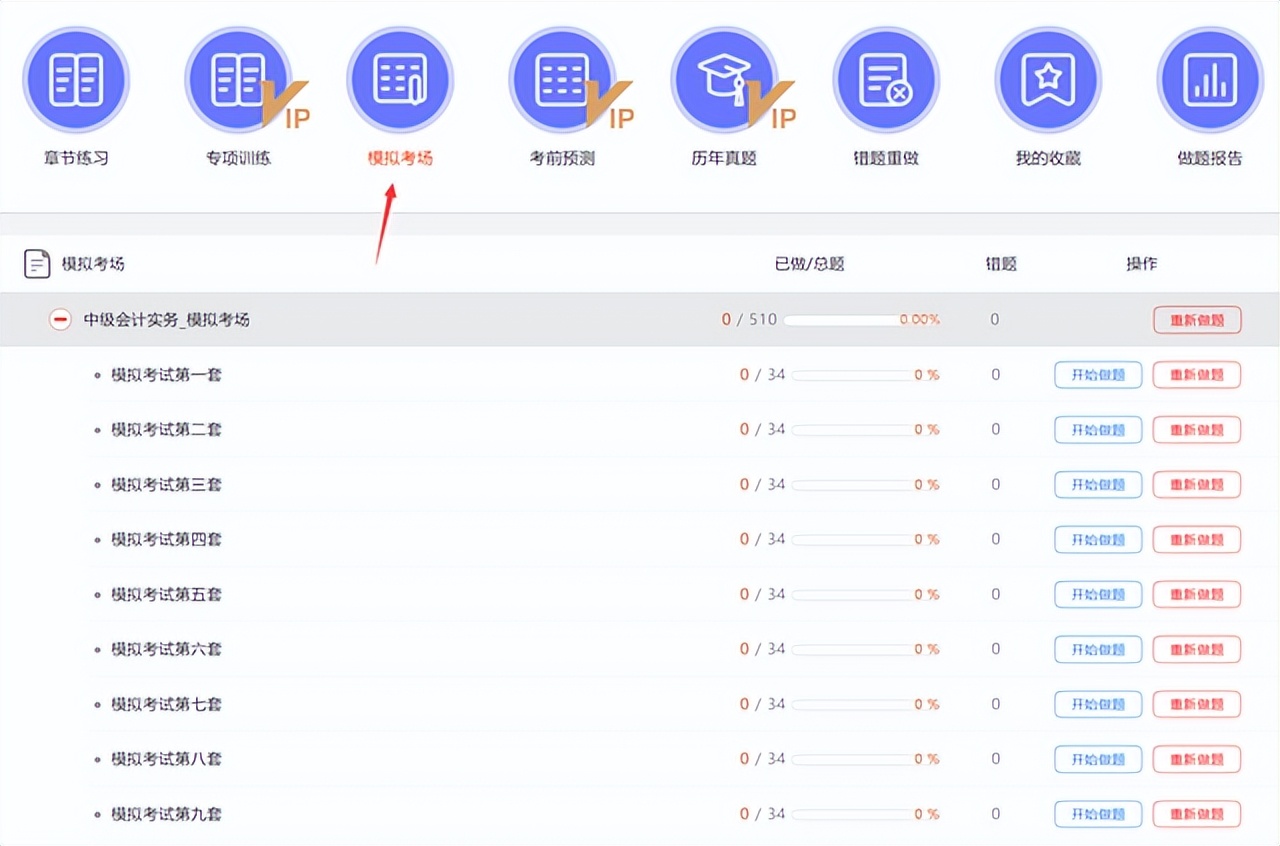
Task: Click 重新做题 on the 中级会计实务 row
Action: 1197,319
